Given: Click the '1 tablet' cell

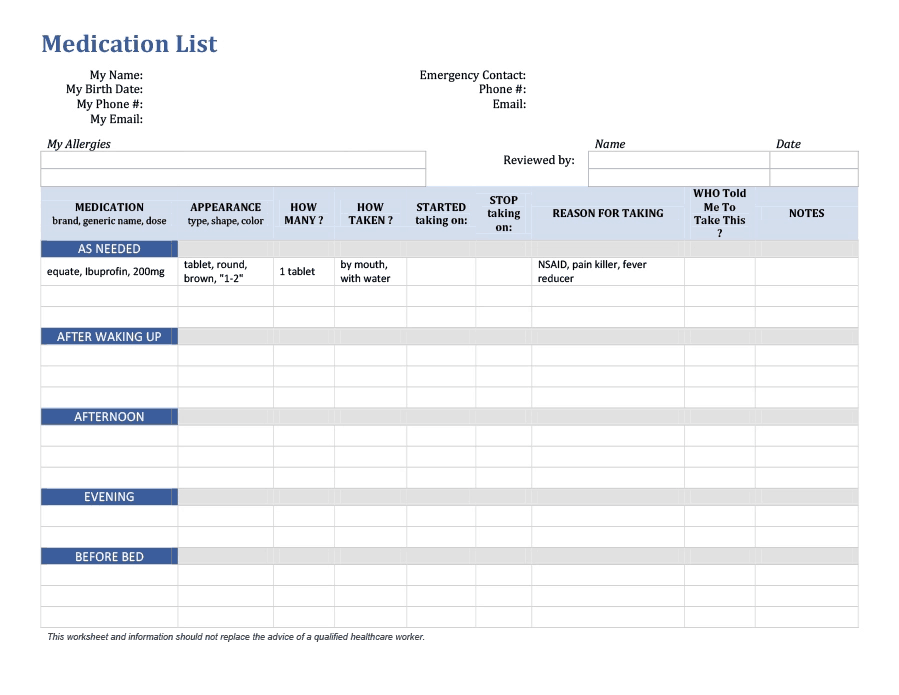Looking at the screenshot, I should click(304, 271).
